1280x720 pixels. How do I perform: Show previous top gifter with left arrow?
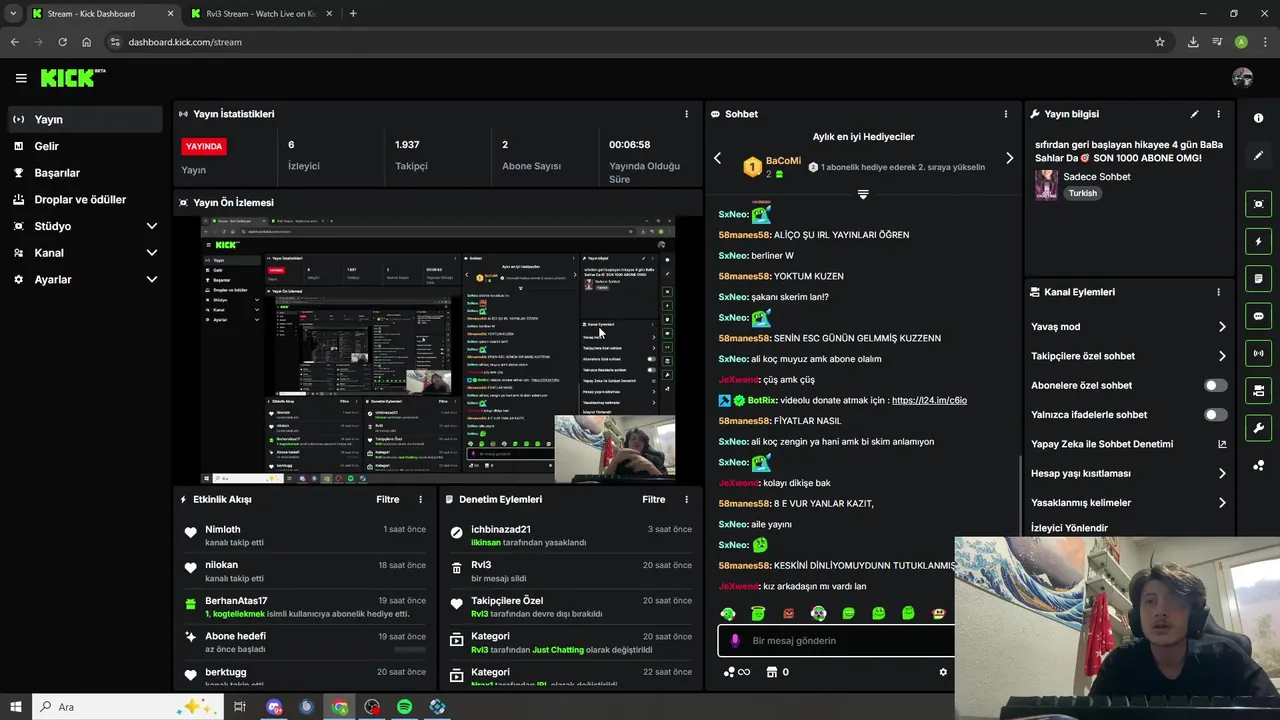click(717, 158)
